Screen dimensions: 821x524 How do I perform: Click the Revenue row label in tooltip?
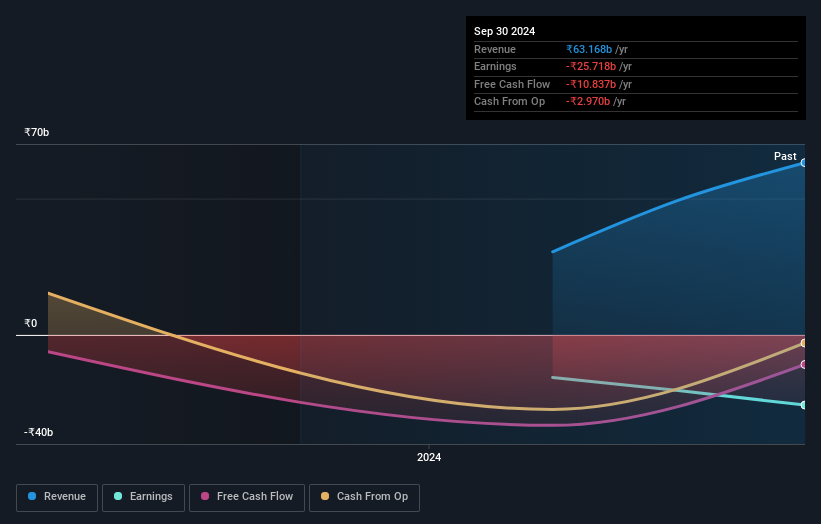[495, 49]
